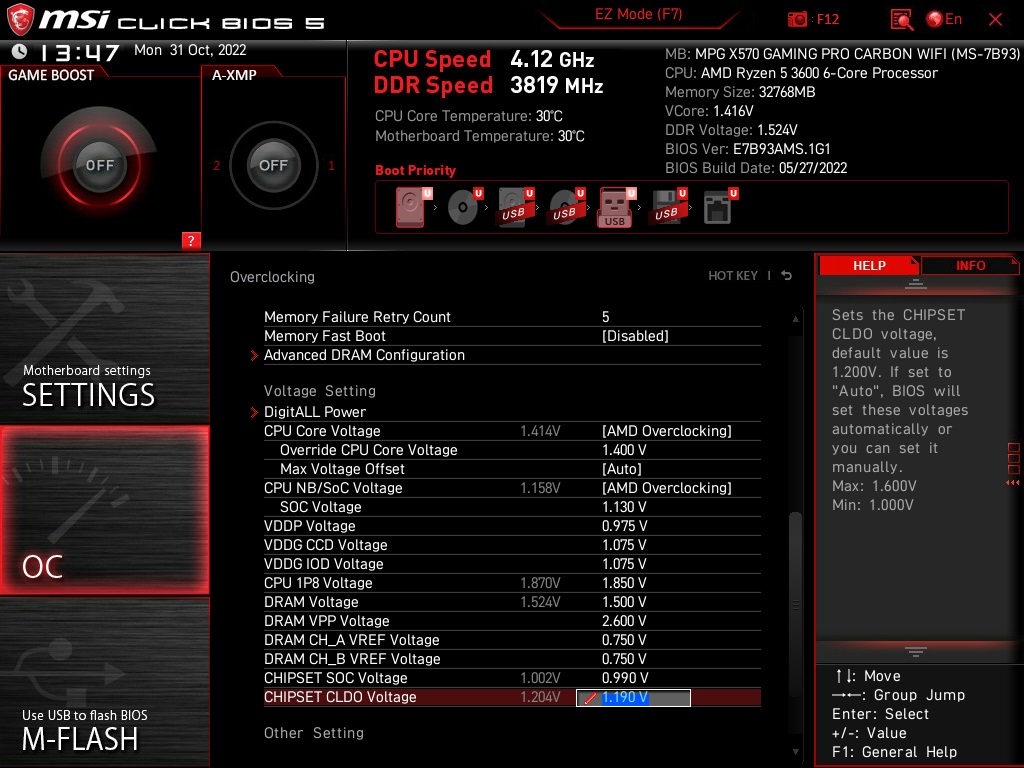
Task: Expand Advanced DRAM Configuration submenu
Action: (364, 355)
